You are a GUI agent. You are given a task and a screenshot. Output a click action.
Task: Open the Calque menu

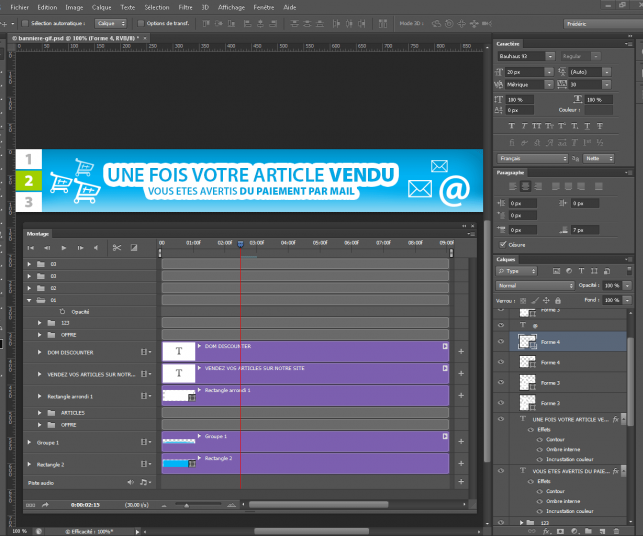(101, 7)
